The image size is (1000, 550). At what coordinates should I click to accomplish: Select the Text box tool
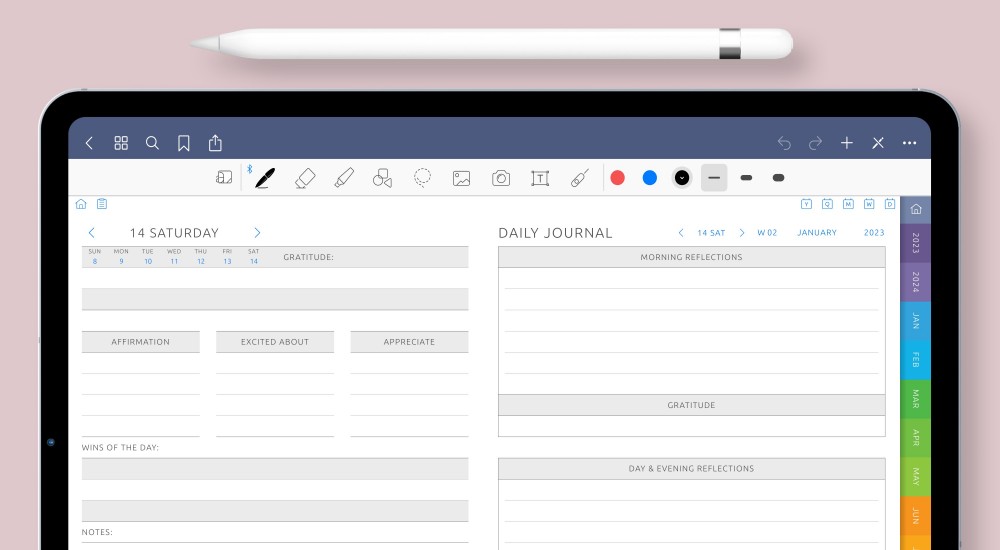tap(540, 178)
